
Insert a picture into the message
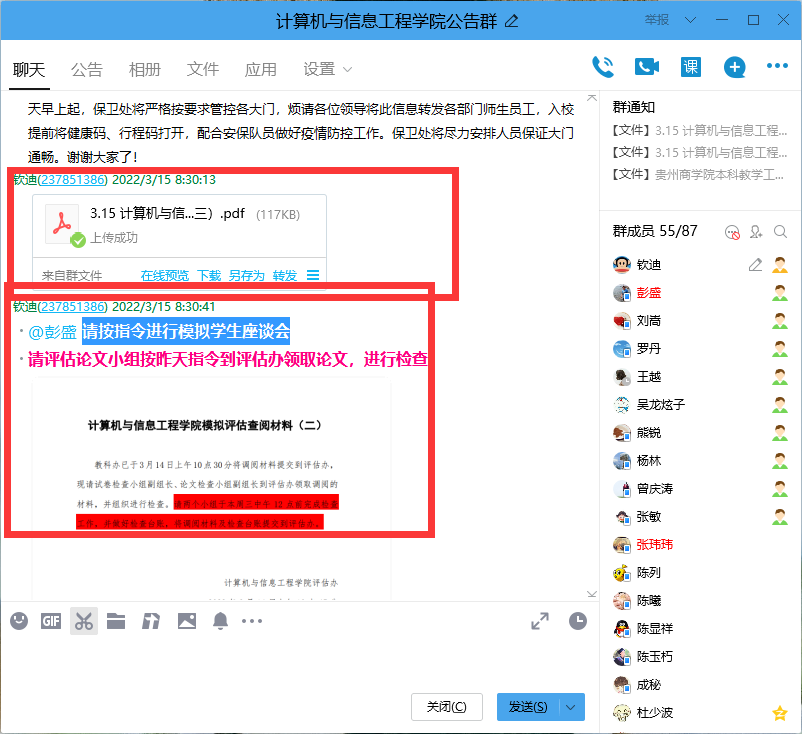[186, 621]
